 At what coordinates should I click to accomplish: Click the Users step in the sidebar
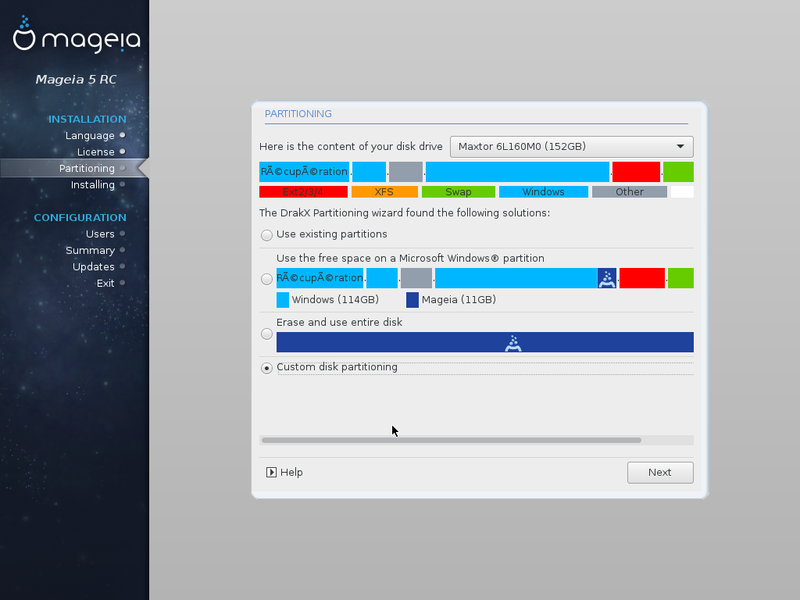pos(100,234)
